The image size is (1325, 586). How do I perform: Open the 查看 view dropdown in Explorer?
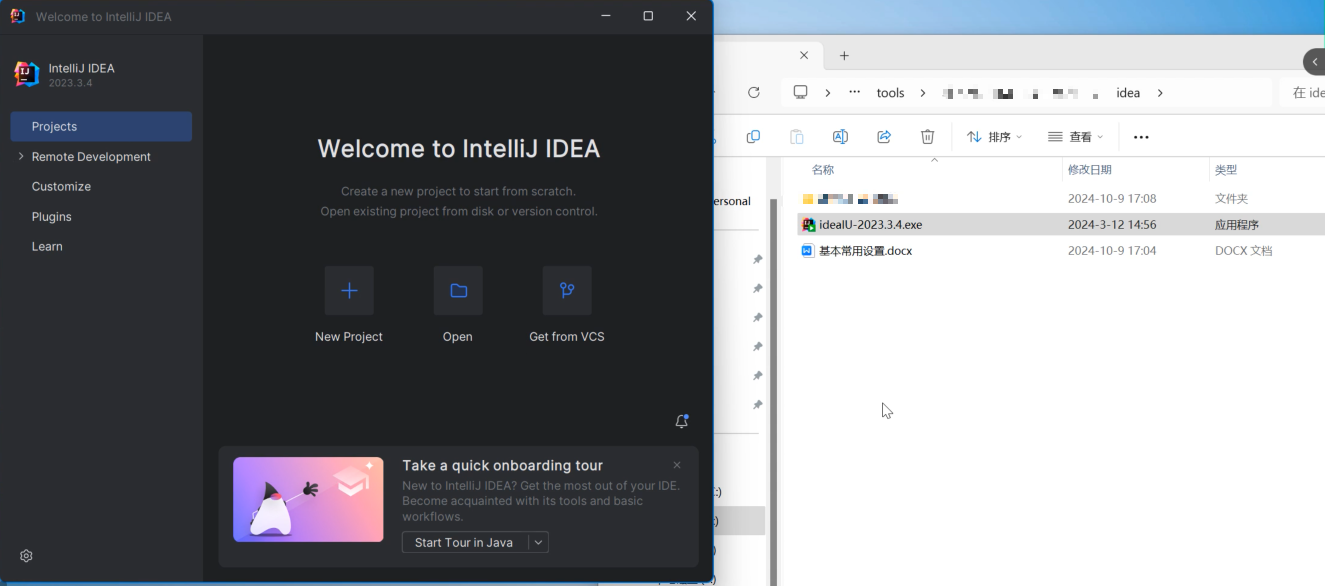1075,137
